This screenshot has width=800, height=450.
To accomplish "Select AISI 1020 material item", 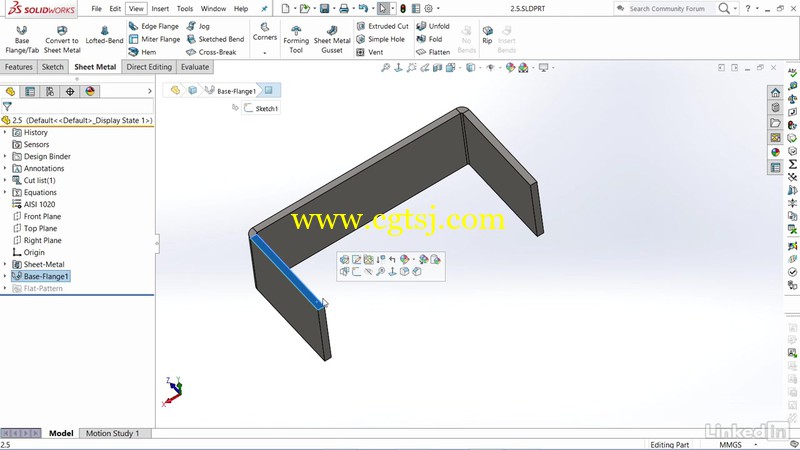I will coord(34,204).
